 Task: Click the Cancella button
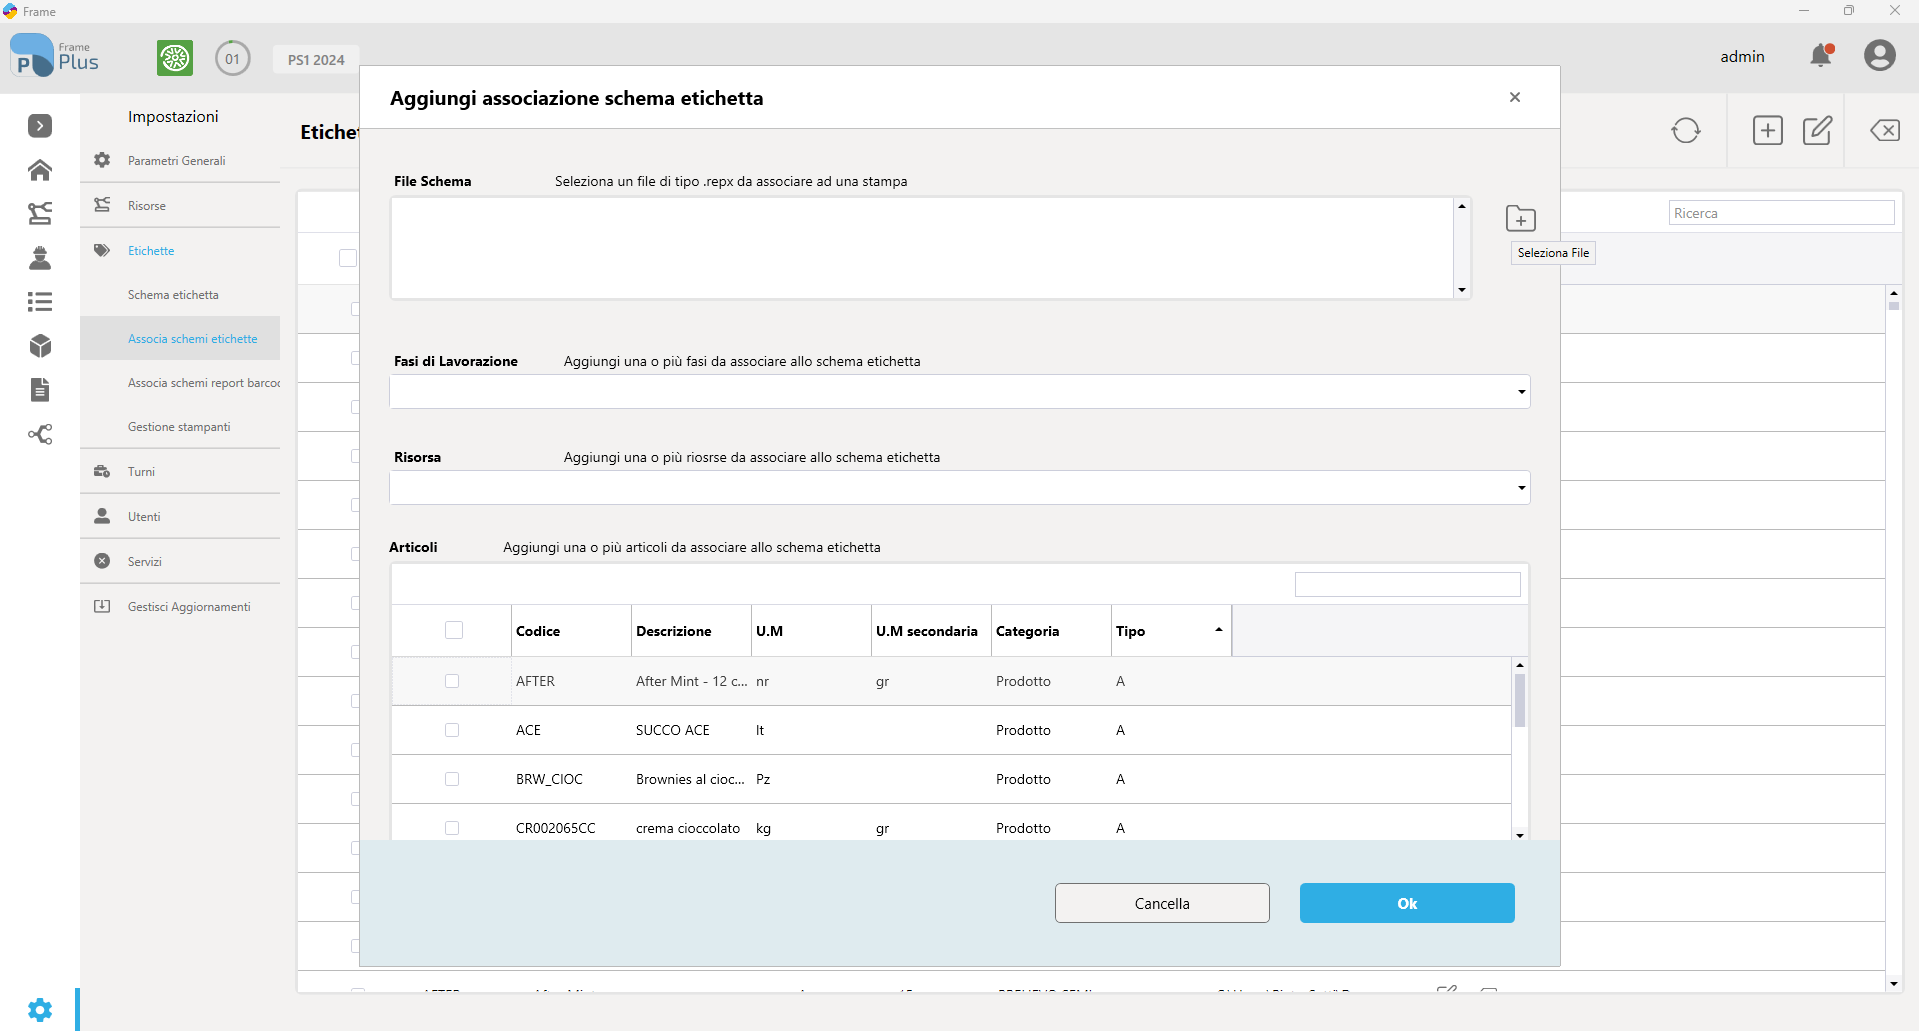(x=1162, y=903)
